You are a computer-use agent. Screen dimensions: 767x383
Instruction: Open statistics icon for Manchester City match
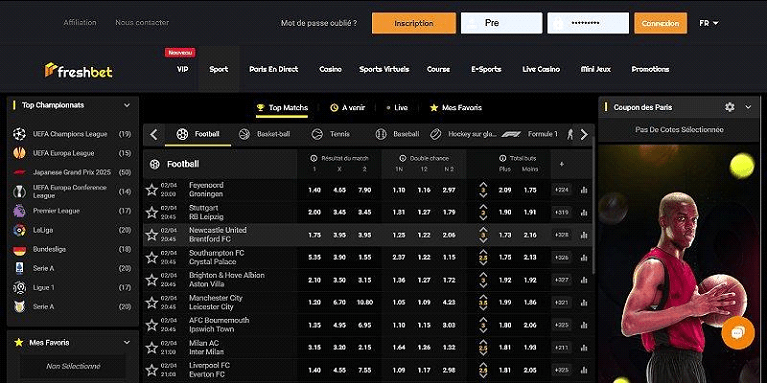coord(584,303)
